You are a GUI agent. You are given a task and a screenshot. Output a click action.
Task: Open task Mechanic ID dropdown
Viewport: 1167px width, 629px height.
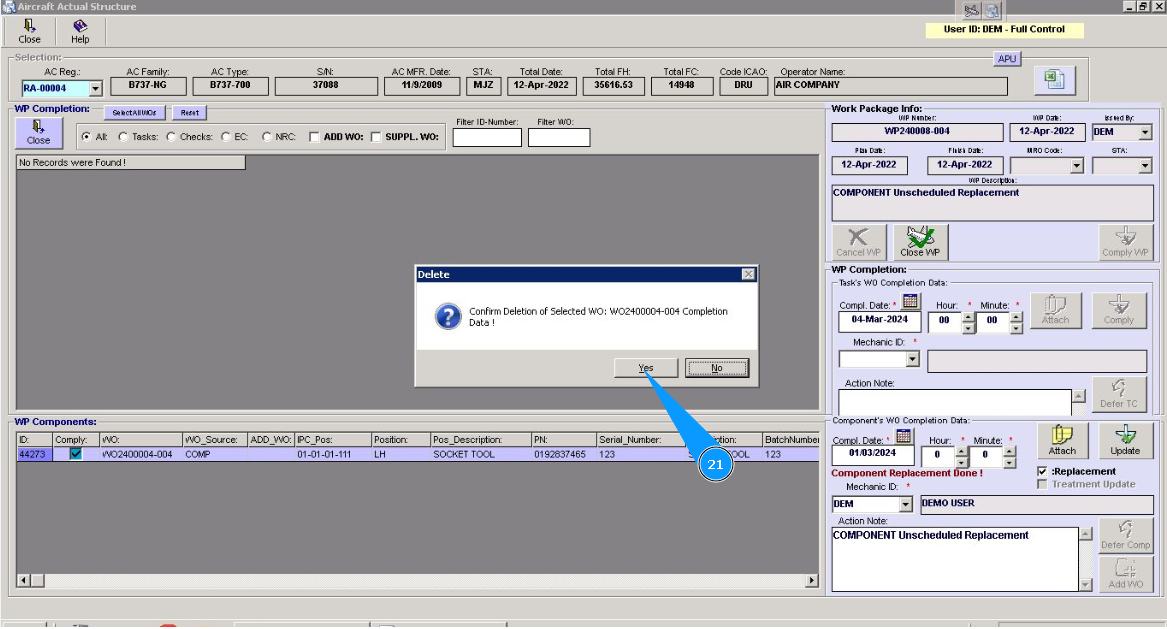[x=912, y=360]
